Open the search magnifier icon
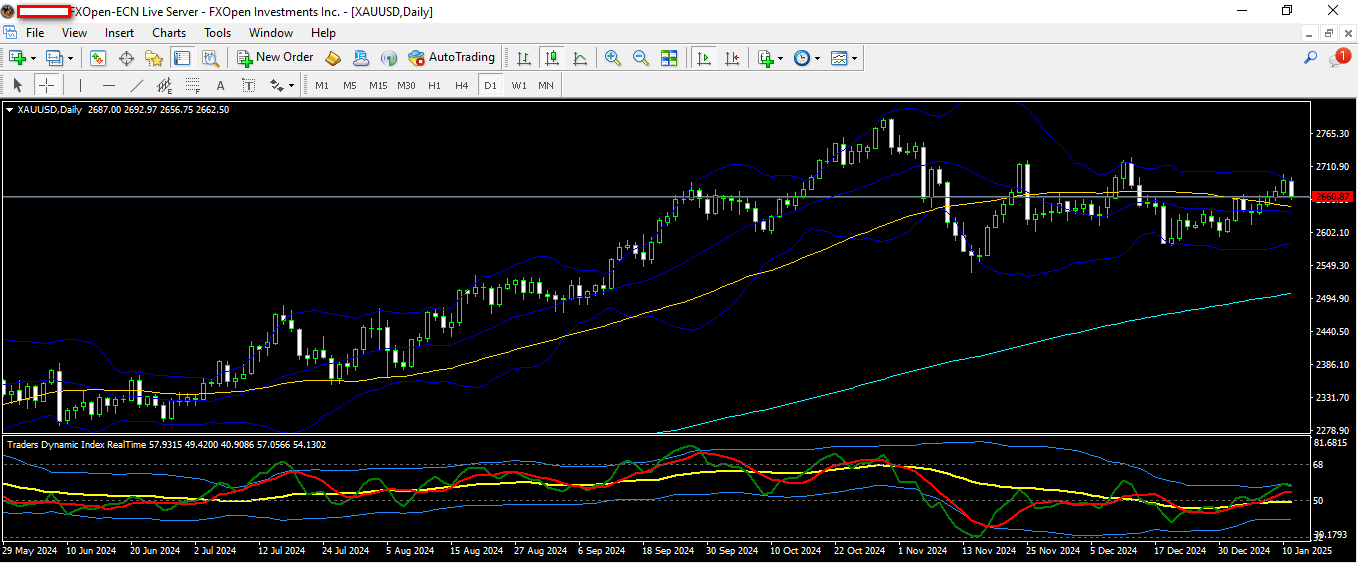The width and height of the screenshot is (1358, 563). click(1310, 58)
